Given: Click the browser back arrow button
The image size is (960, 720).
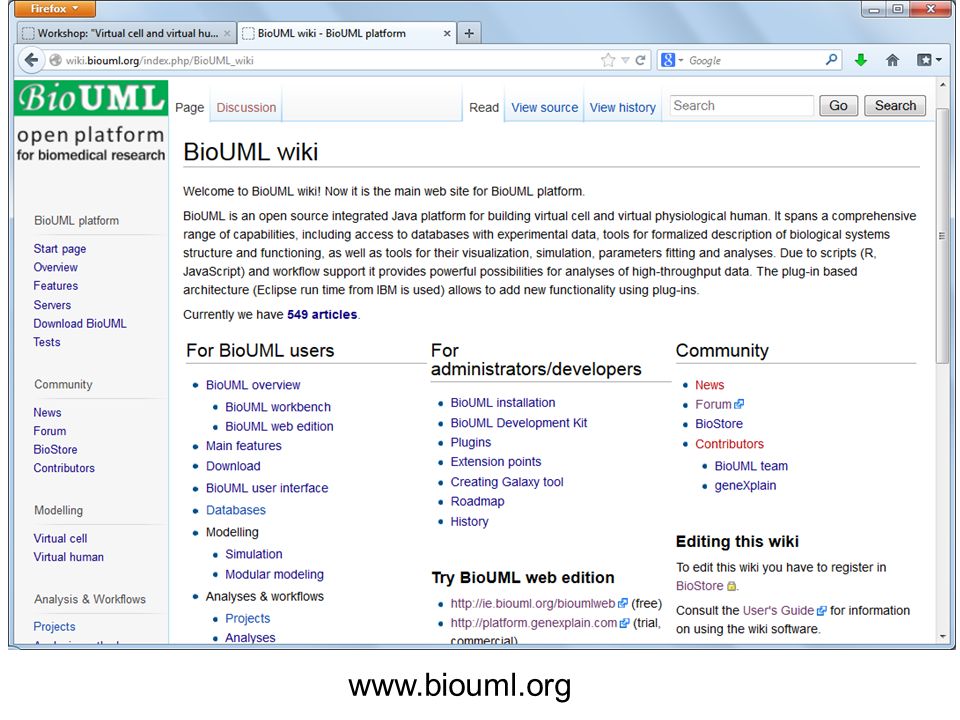Looking at the screenshot, I should tap(30, 60).
